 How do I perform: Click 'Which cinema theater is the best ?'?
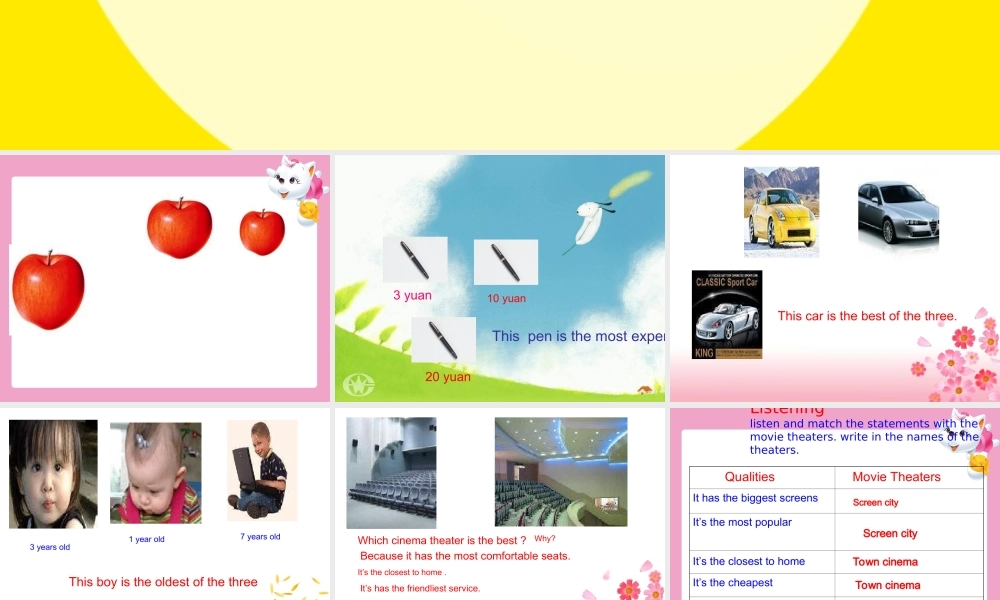pyautogui.click(x=441, y=540)
